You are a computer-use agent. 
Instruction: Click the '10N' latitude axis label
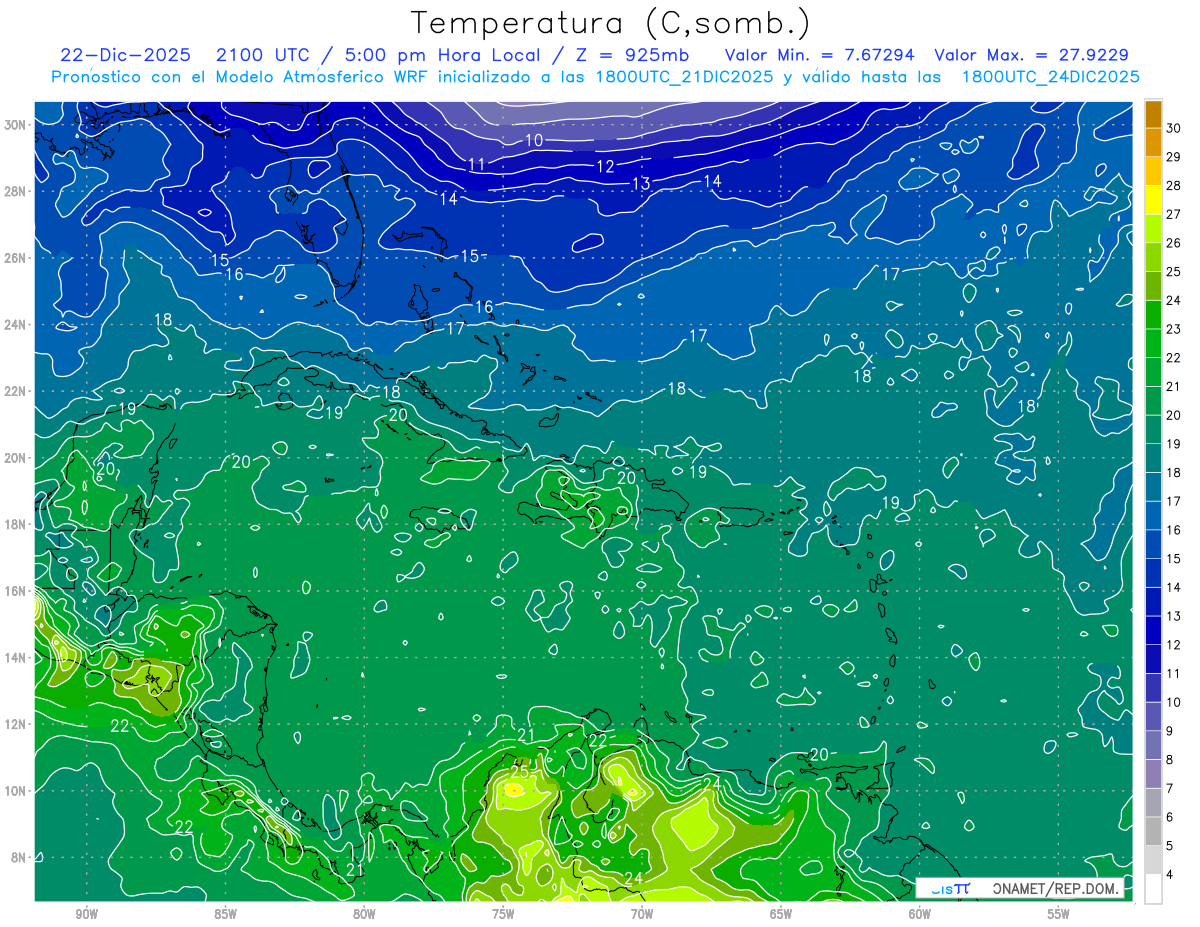click(x=17, y=791)
